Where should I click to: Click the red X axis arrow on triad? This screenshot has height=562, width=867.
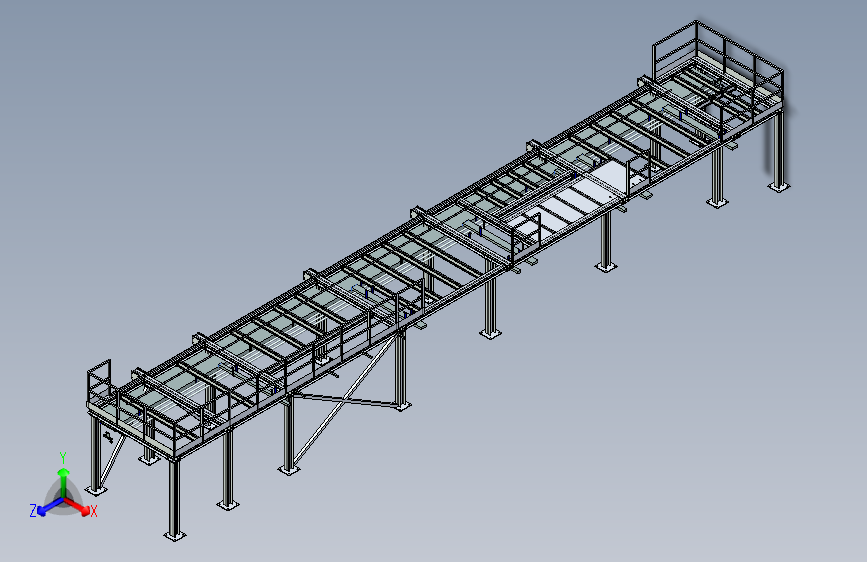[x=77, y=506]
